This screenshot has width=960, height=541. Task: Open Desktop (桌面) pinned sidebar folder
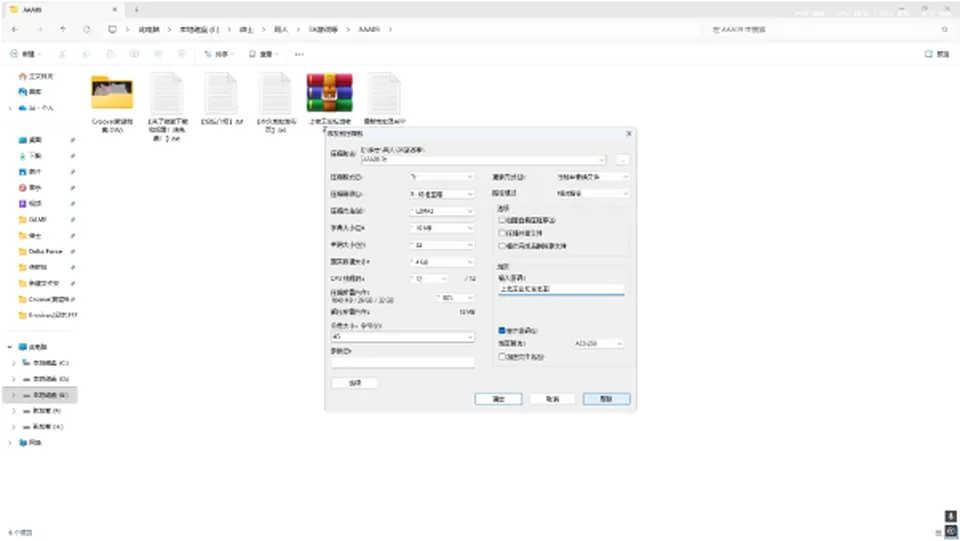click(31, 140)
